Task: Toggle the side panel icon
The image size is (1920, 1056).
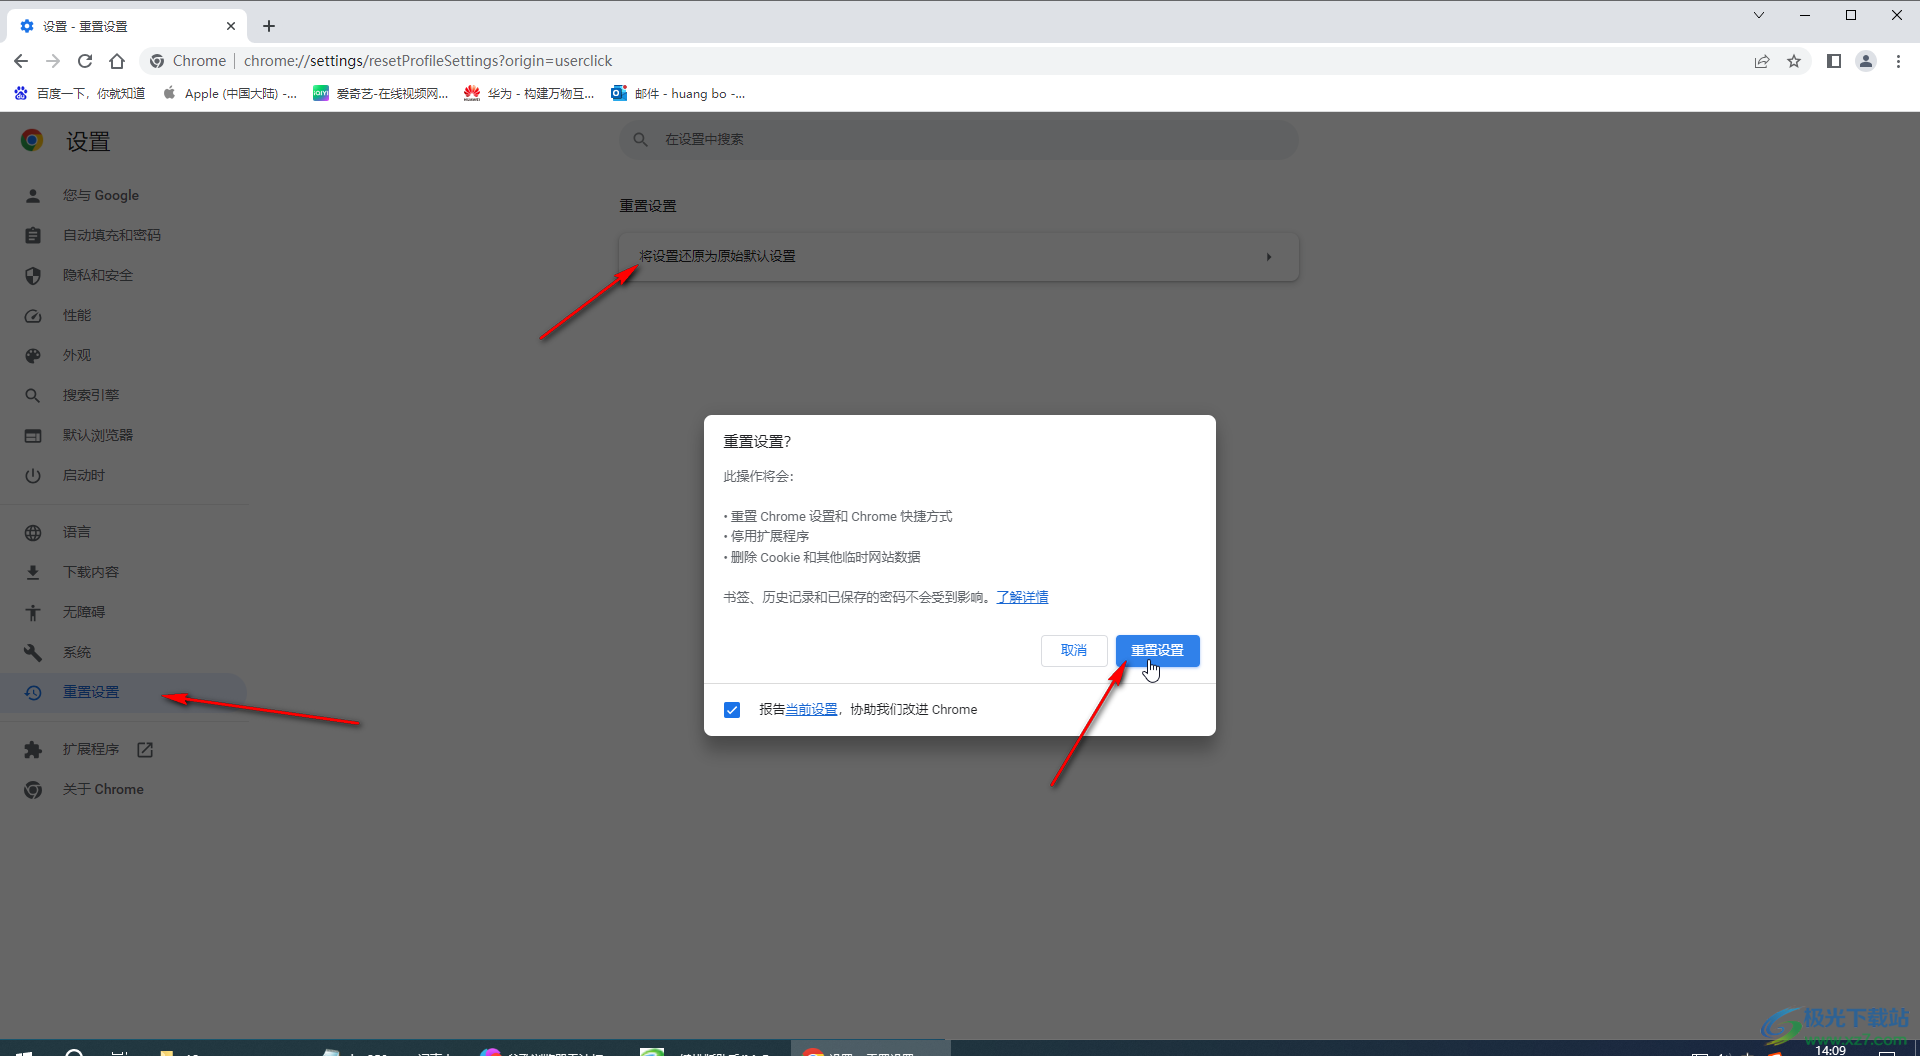Action: [x=1834, y=61]
